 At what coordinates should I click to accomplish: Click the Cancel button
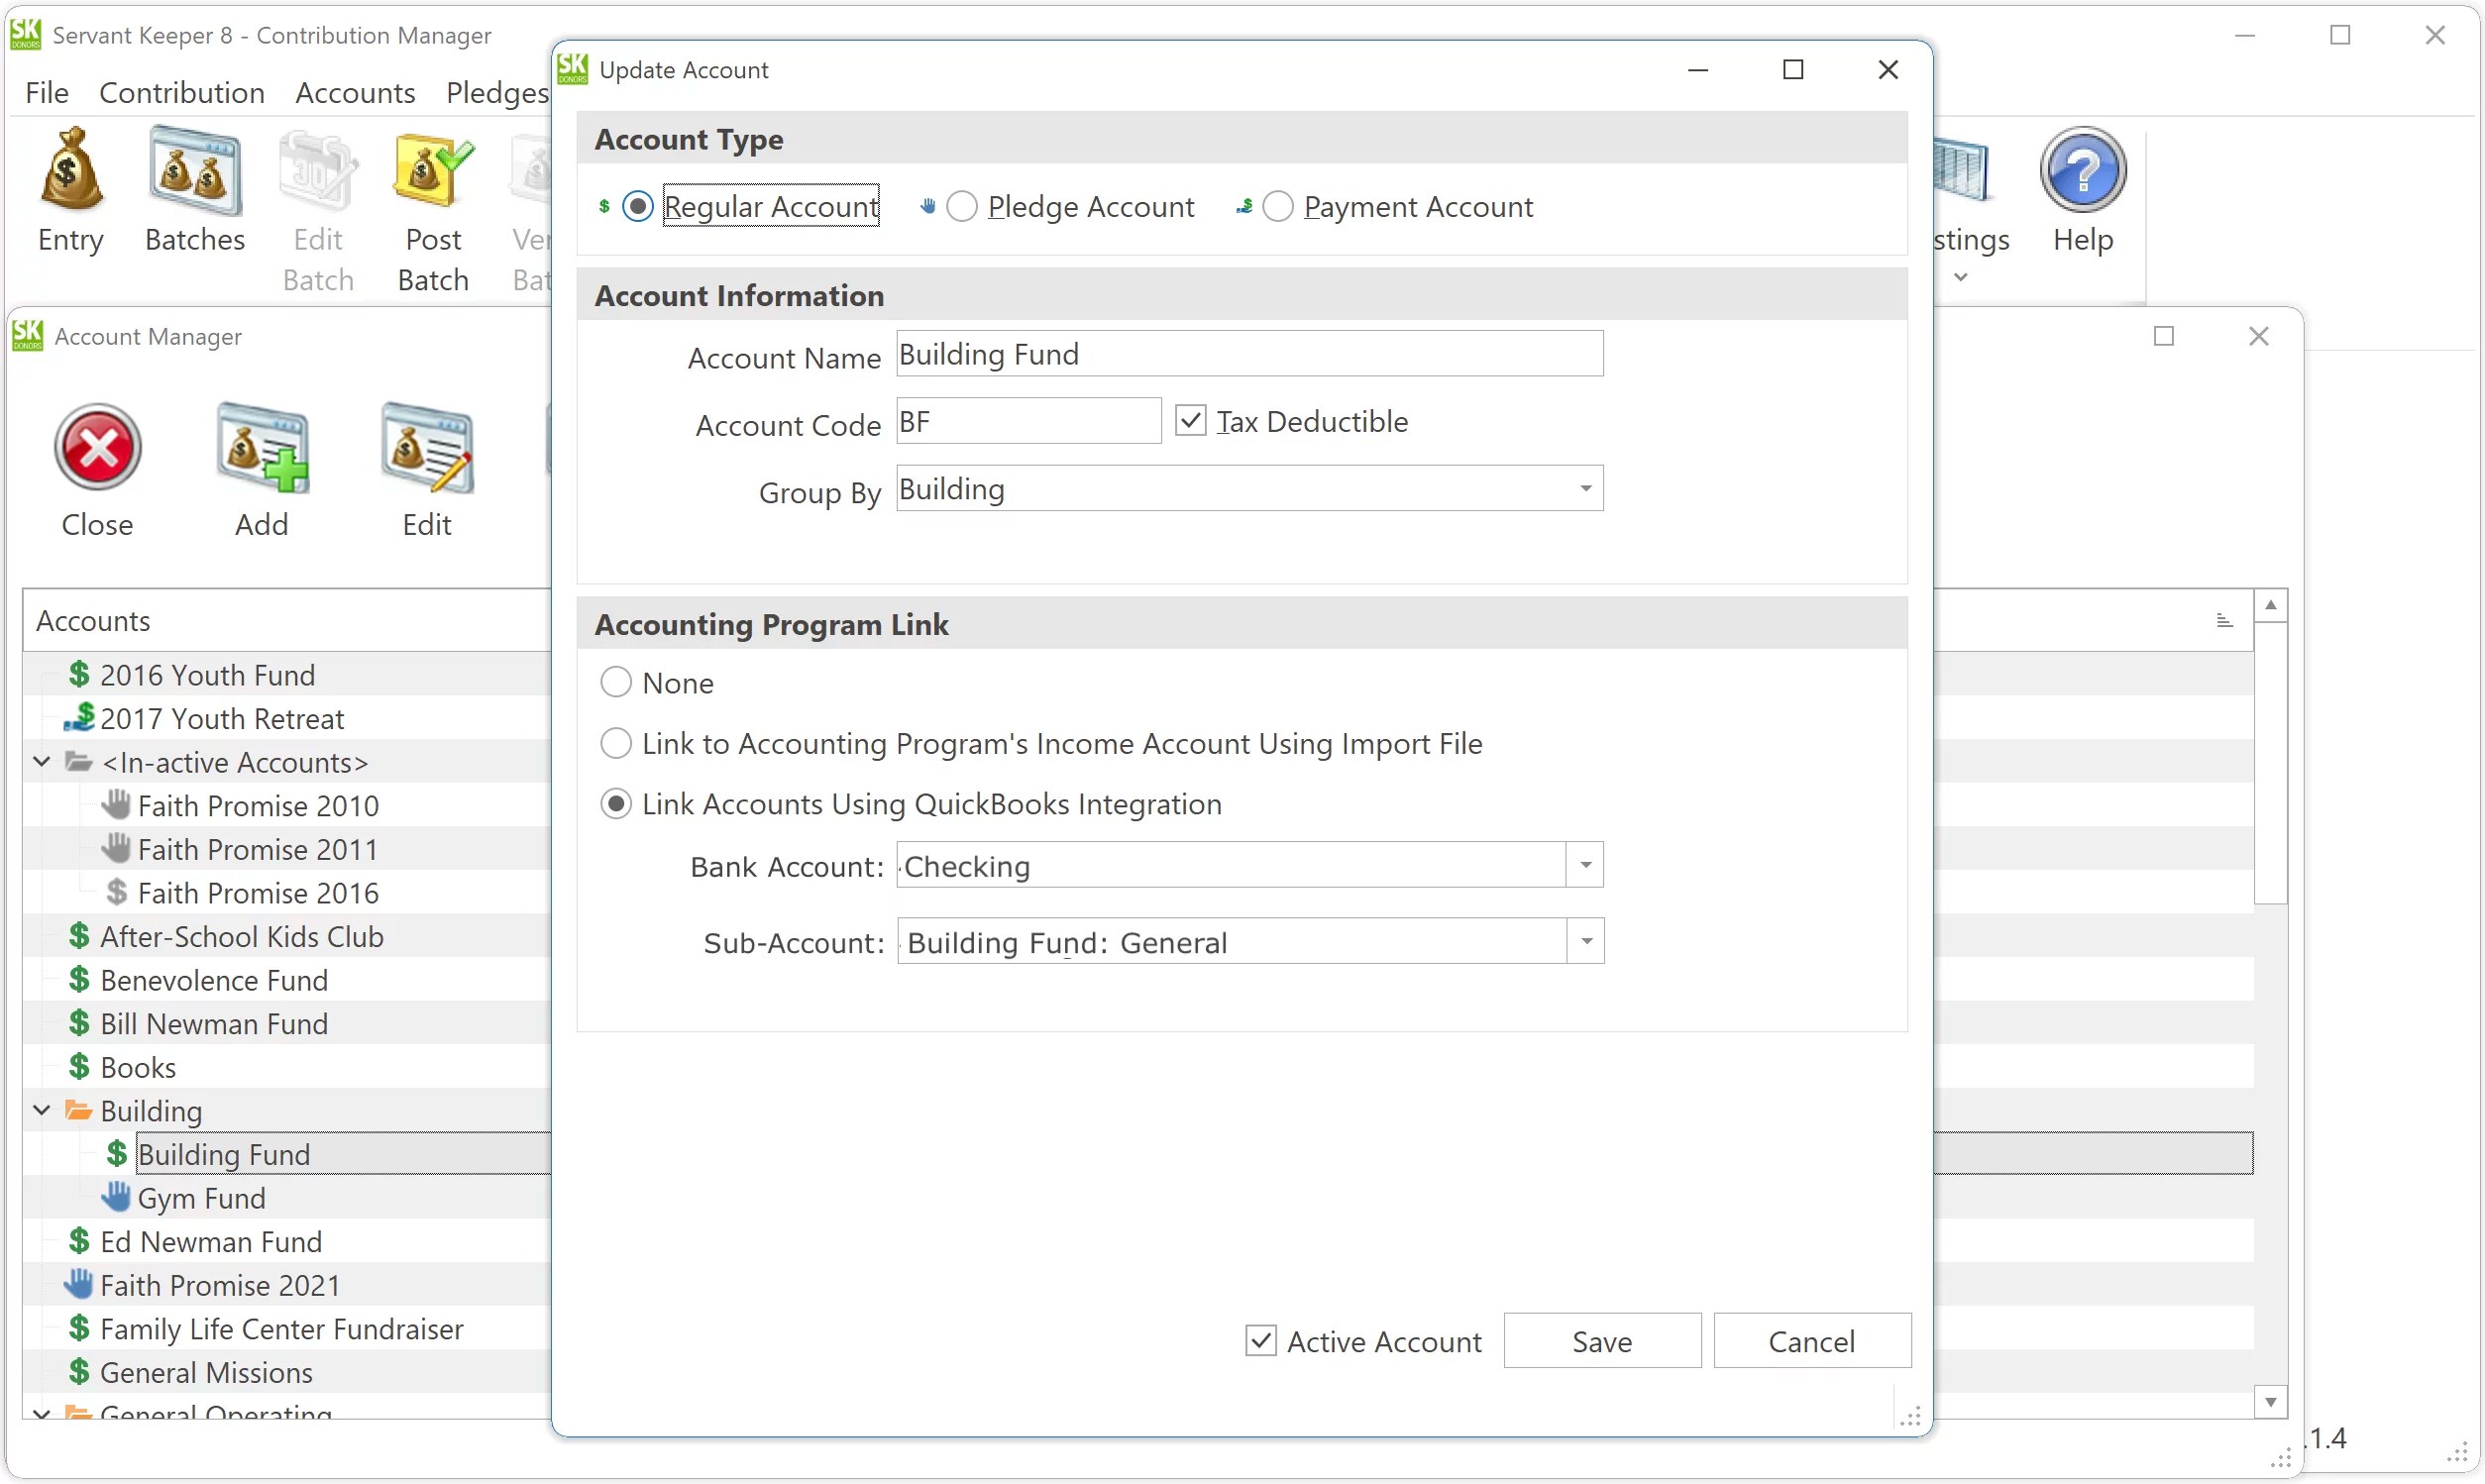tap(1811, 1340)
